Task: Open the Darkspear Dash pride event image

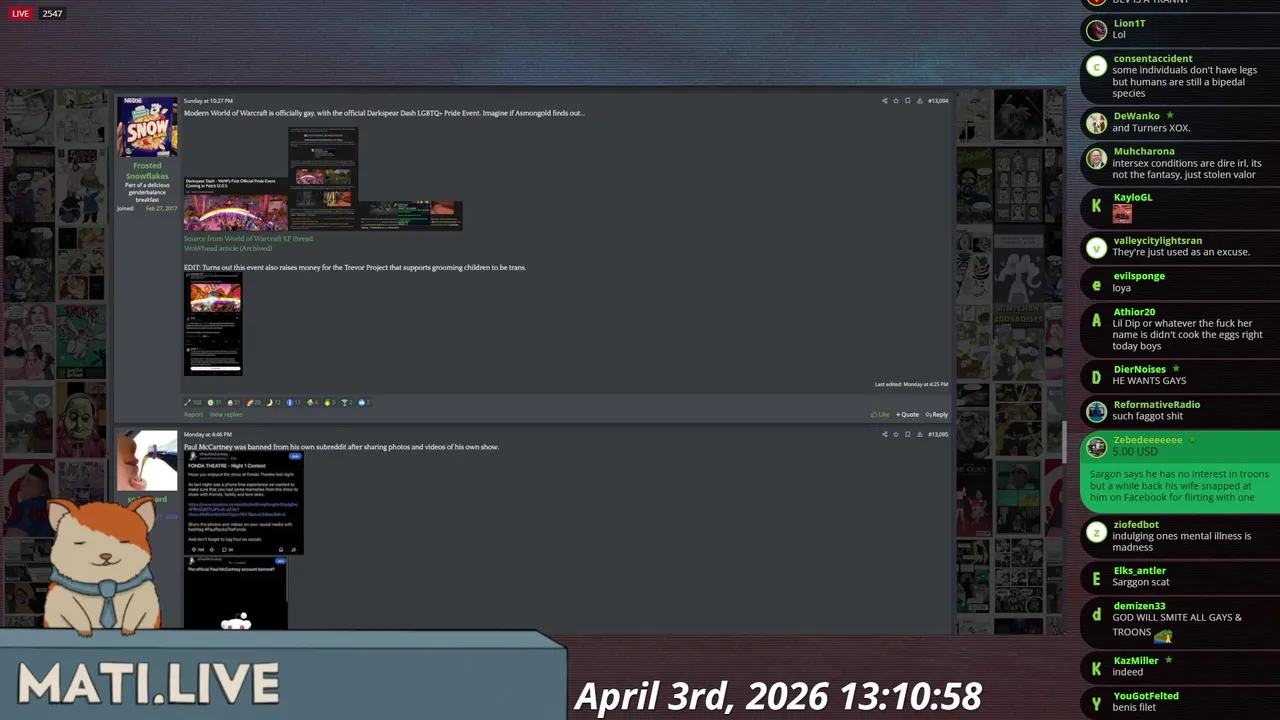Action: point(236,204)
